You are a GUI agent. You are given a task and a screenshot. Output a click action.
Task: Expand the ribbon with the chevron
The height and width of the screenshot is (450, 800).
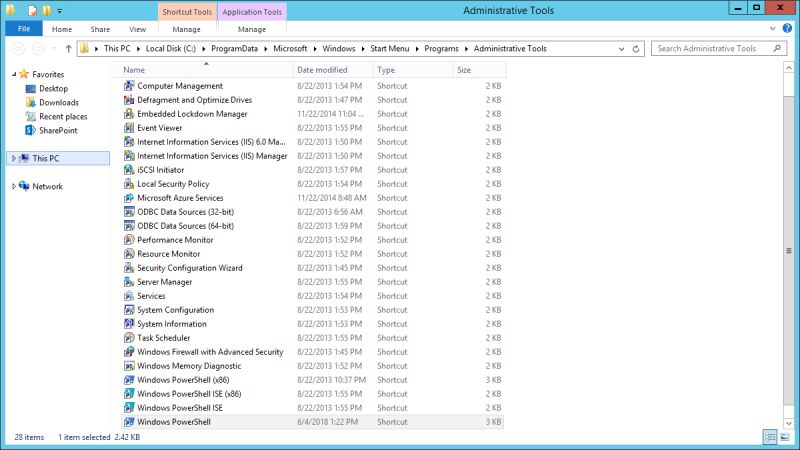click(x=772, y=29)
